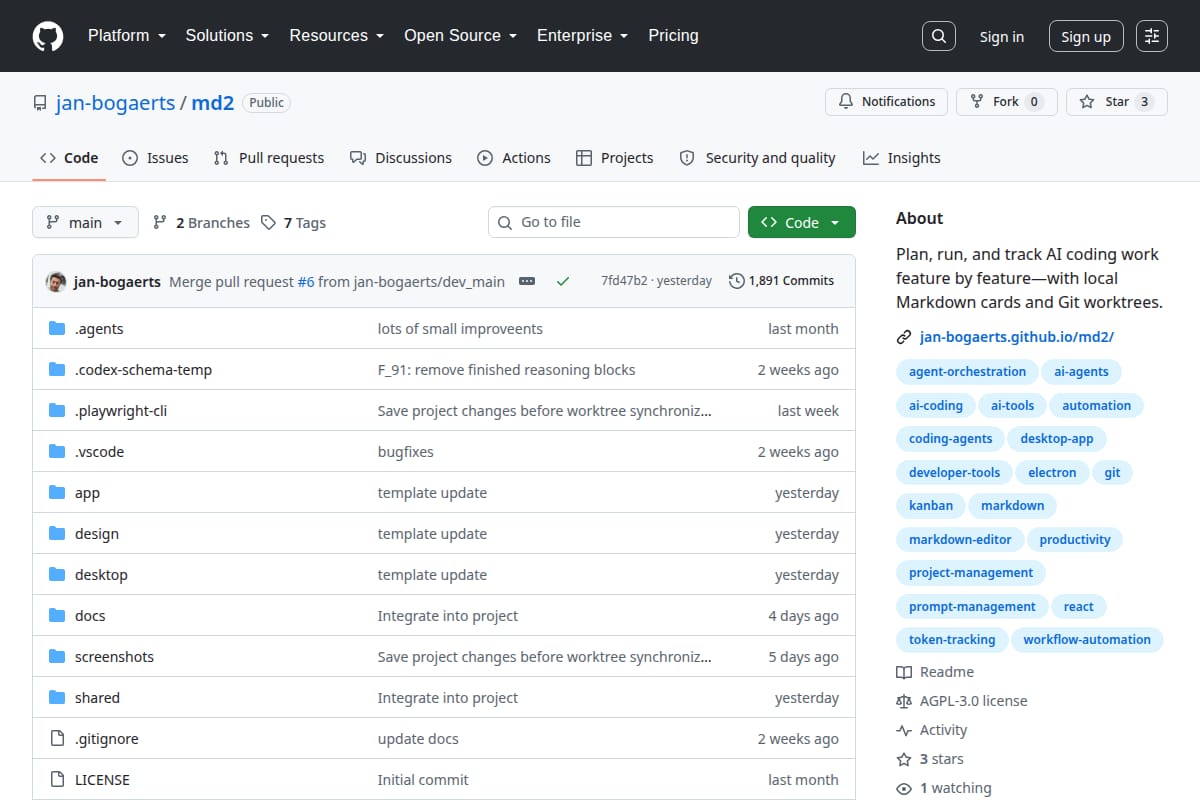Select the electron topic tag
The image size is (1200, 800).
click(x=1052, y=472)
